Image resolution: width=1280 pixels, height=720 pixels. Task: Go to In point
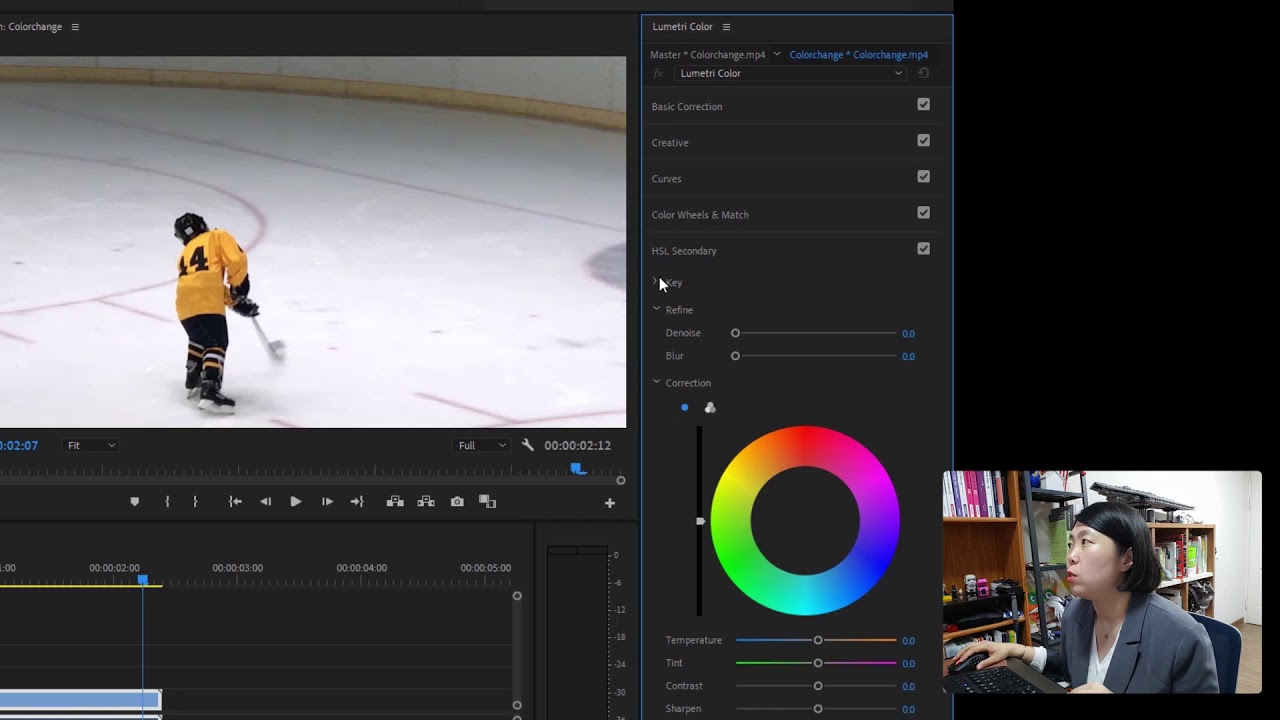coord(235,502)
